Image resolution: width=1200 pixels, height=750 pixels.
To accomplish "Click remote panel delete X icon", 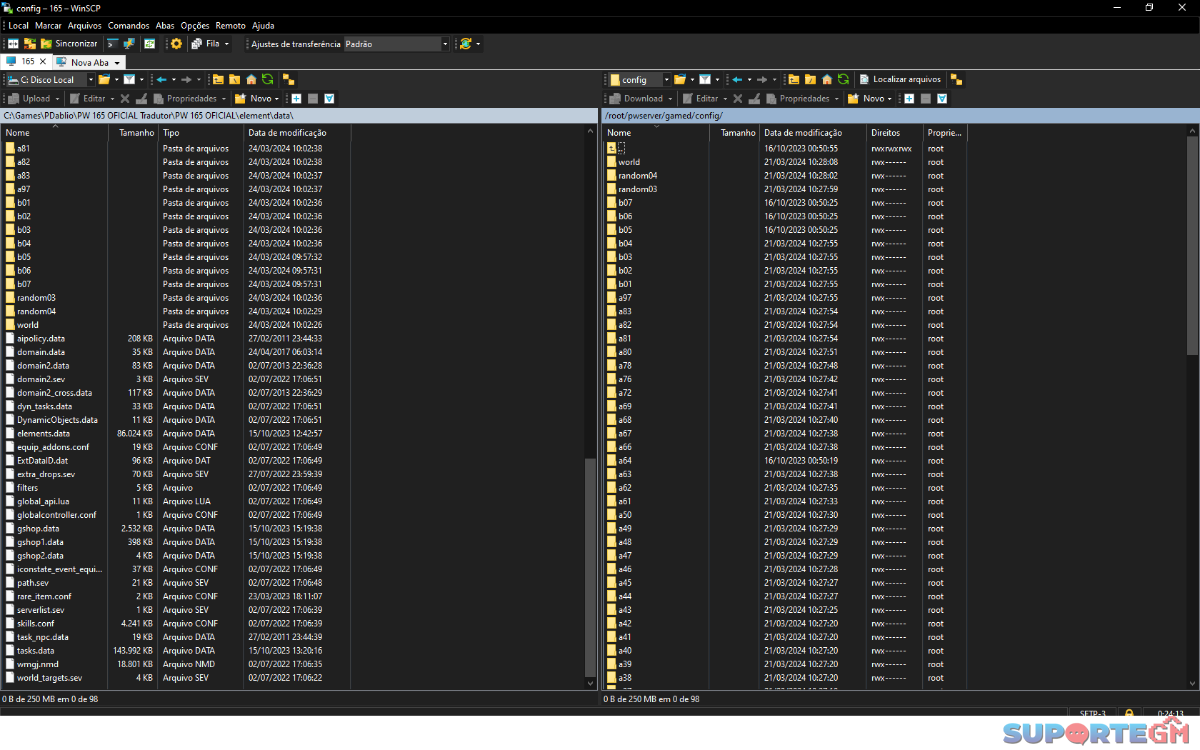I will pyautogui.click(x=737, y=99).
